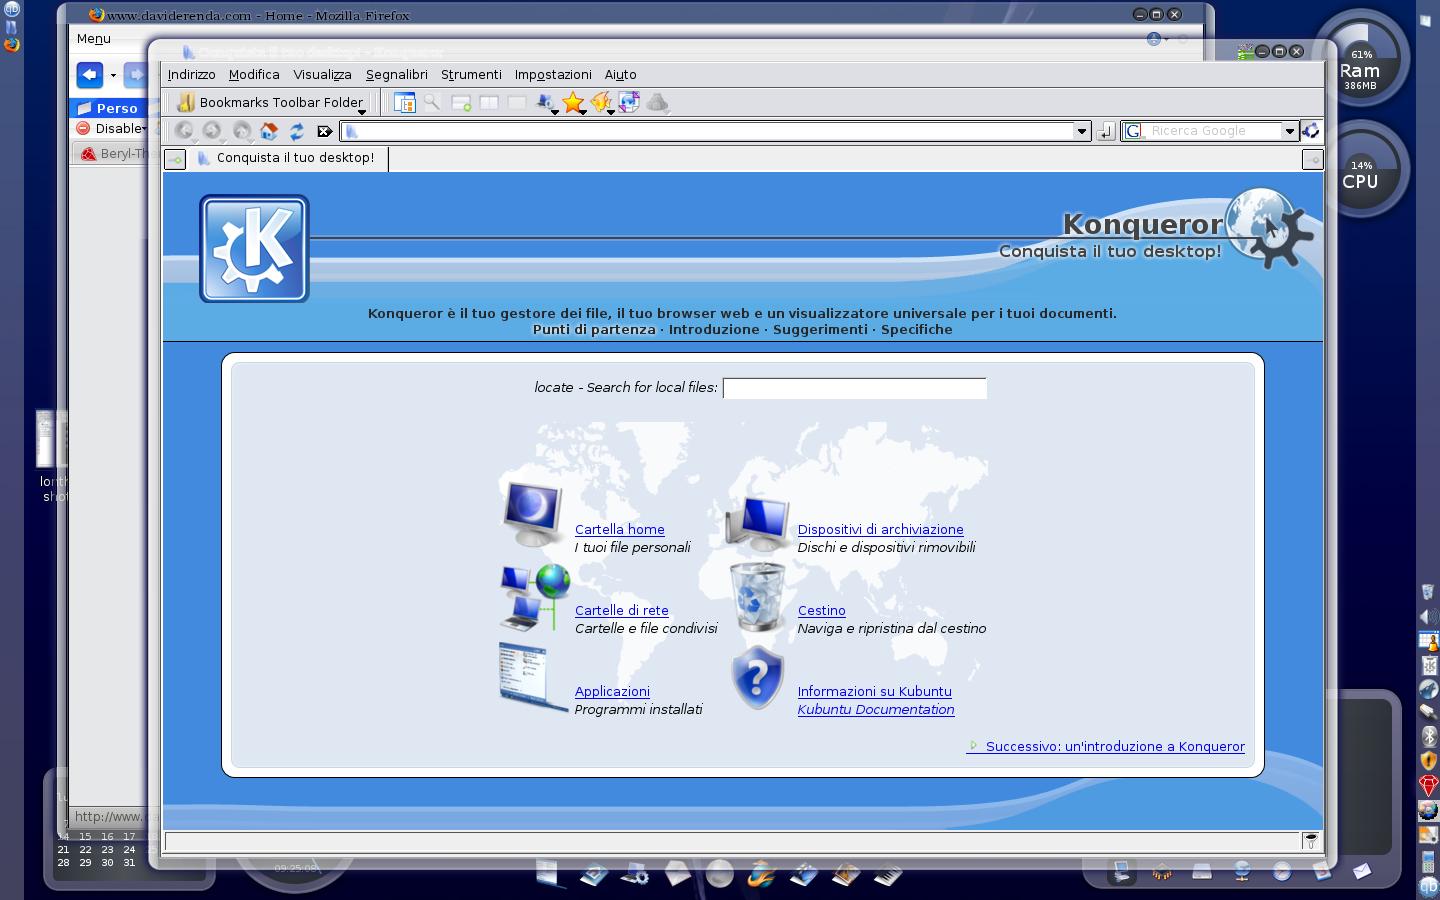Open the search engine dropdown beside Ricerca Google
The image size is (1440, 900).
click(x=1290, y=131)
